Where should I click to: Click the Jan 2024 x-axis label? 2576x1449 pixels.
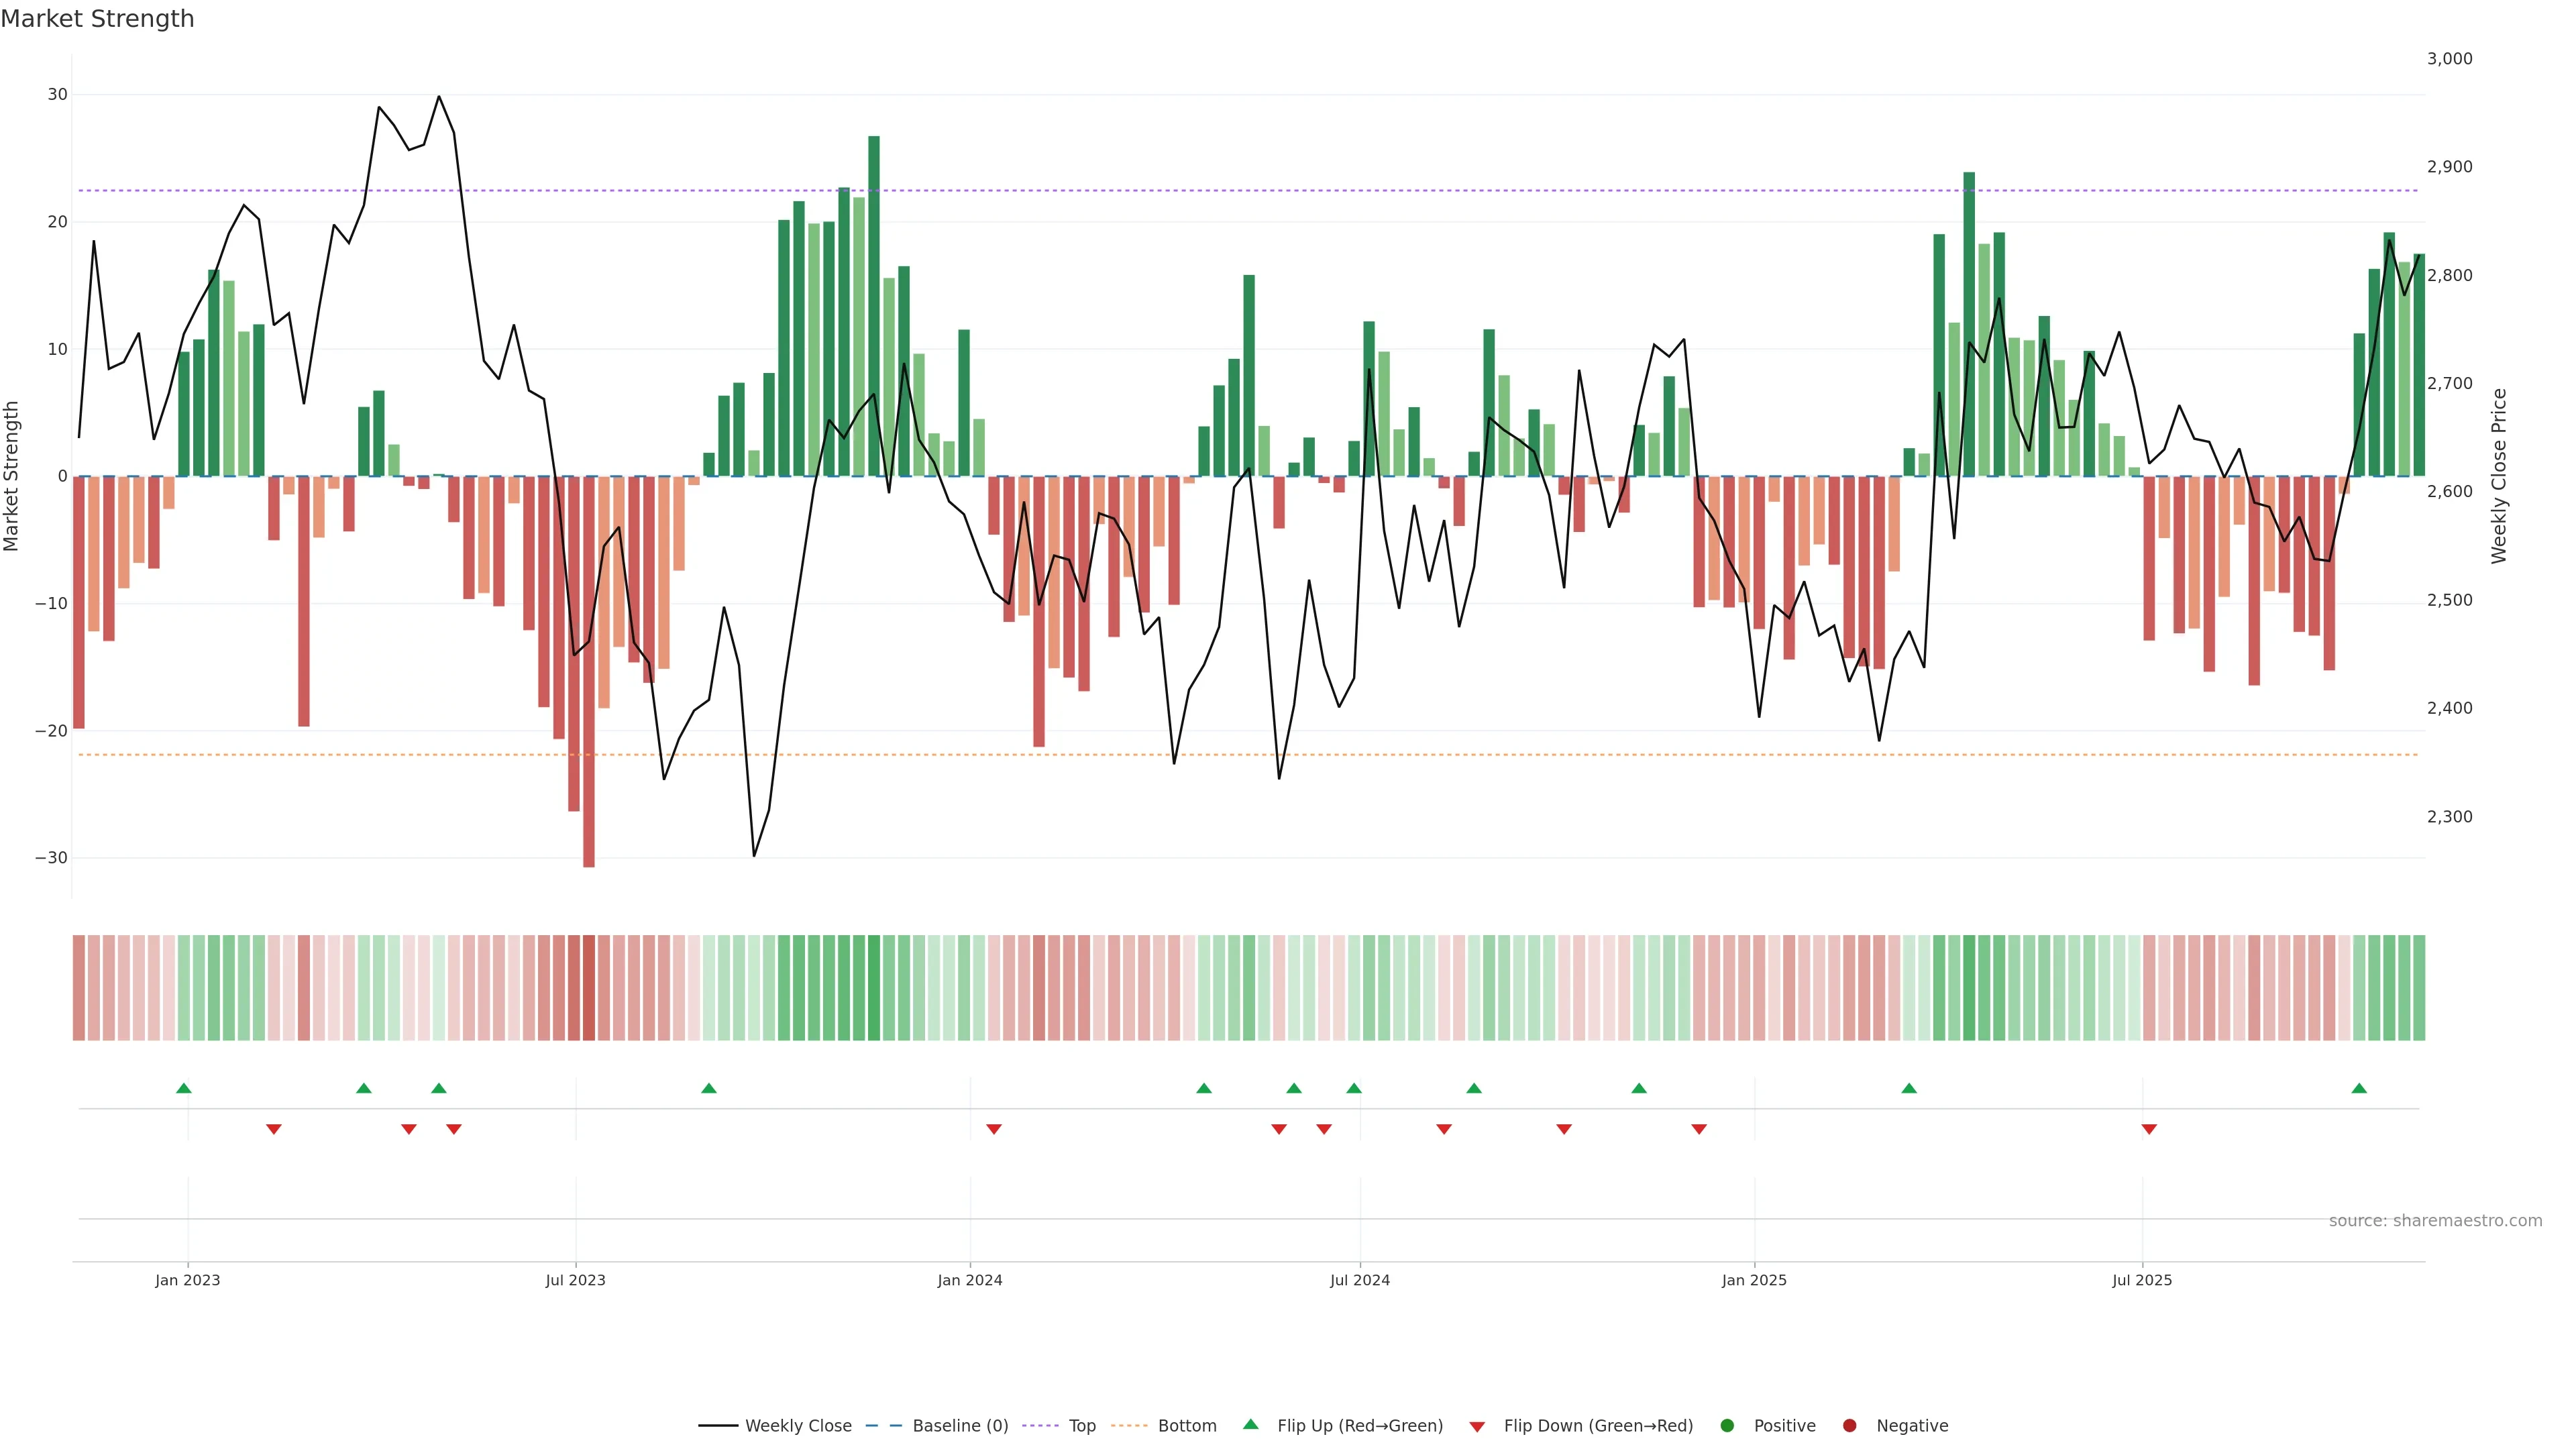(x=969, y=1280)
